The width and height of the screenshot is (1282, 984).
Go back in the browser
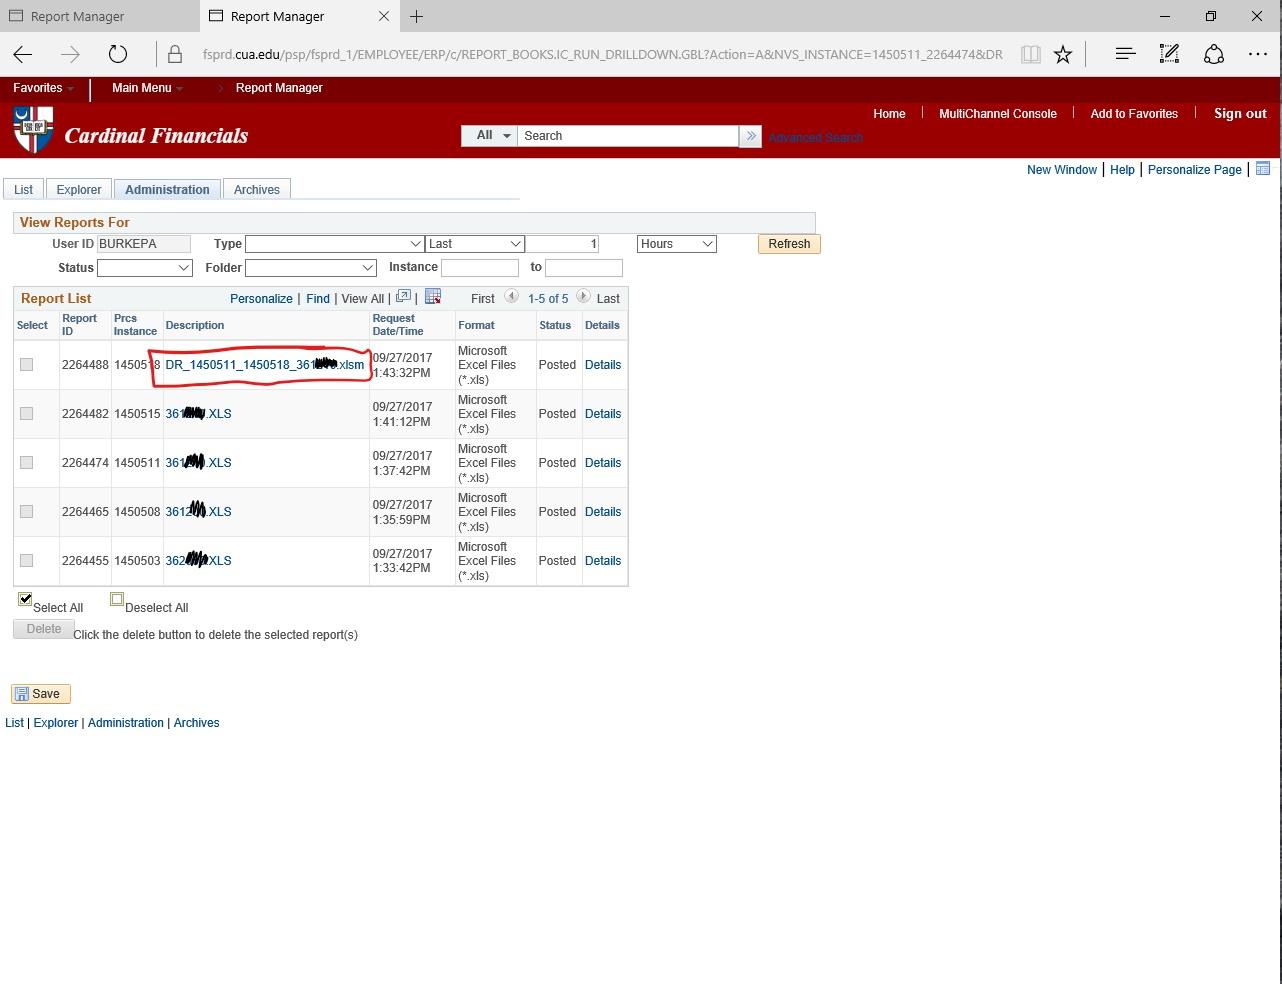23,54
